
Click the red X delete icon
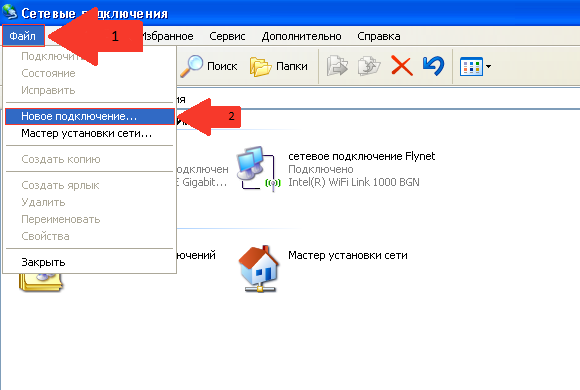[402, 66]
